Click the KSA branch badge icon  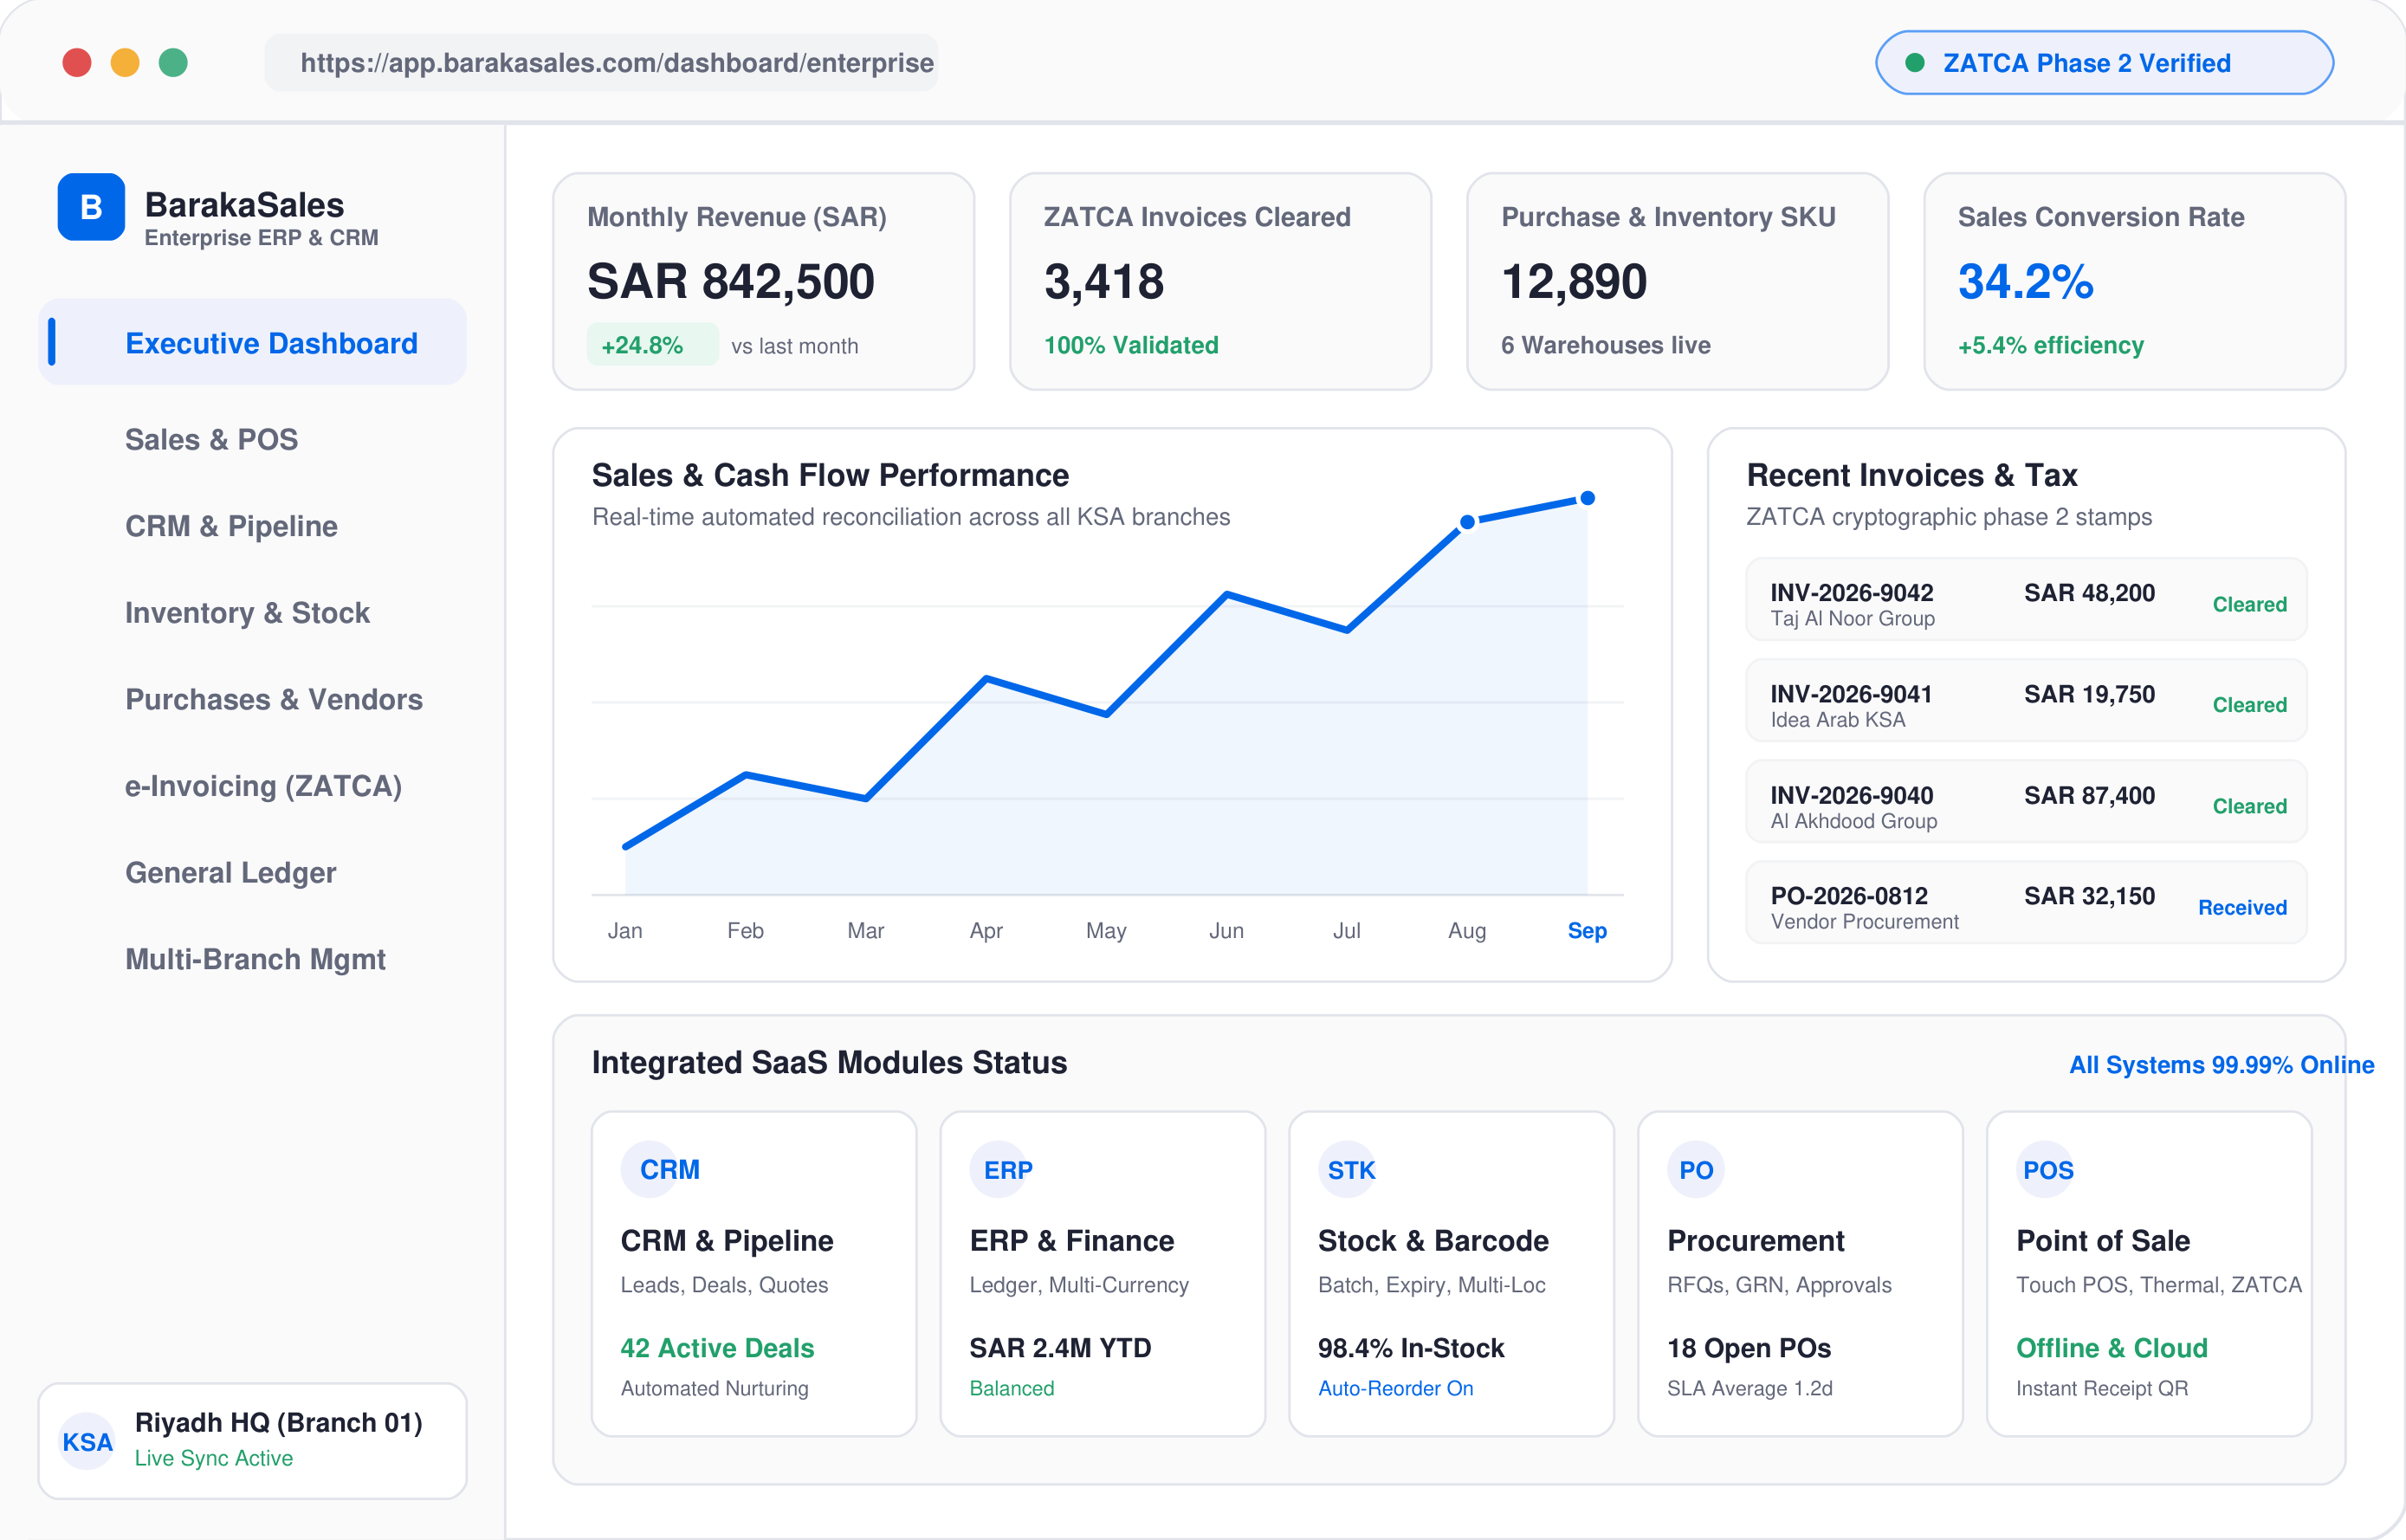[87, 1441]
